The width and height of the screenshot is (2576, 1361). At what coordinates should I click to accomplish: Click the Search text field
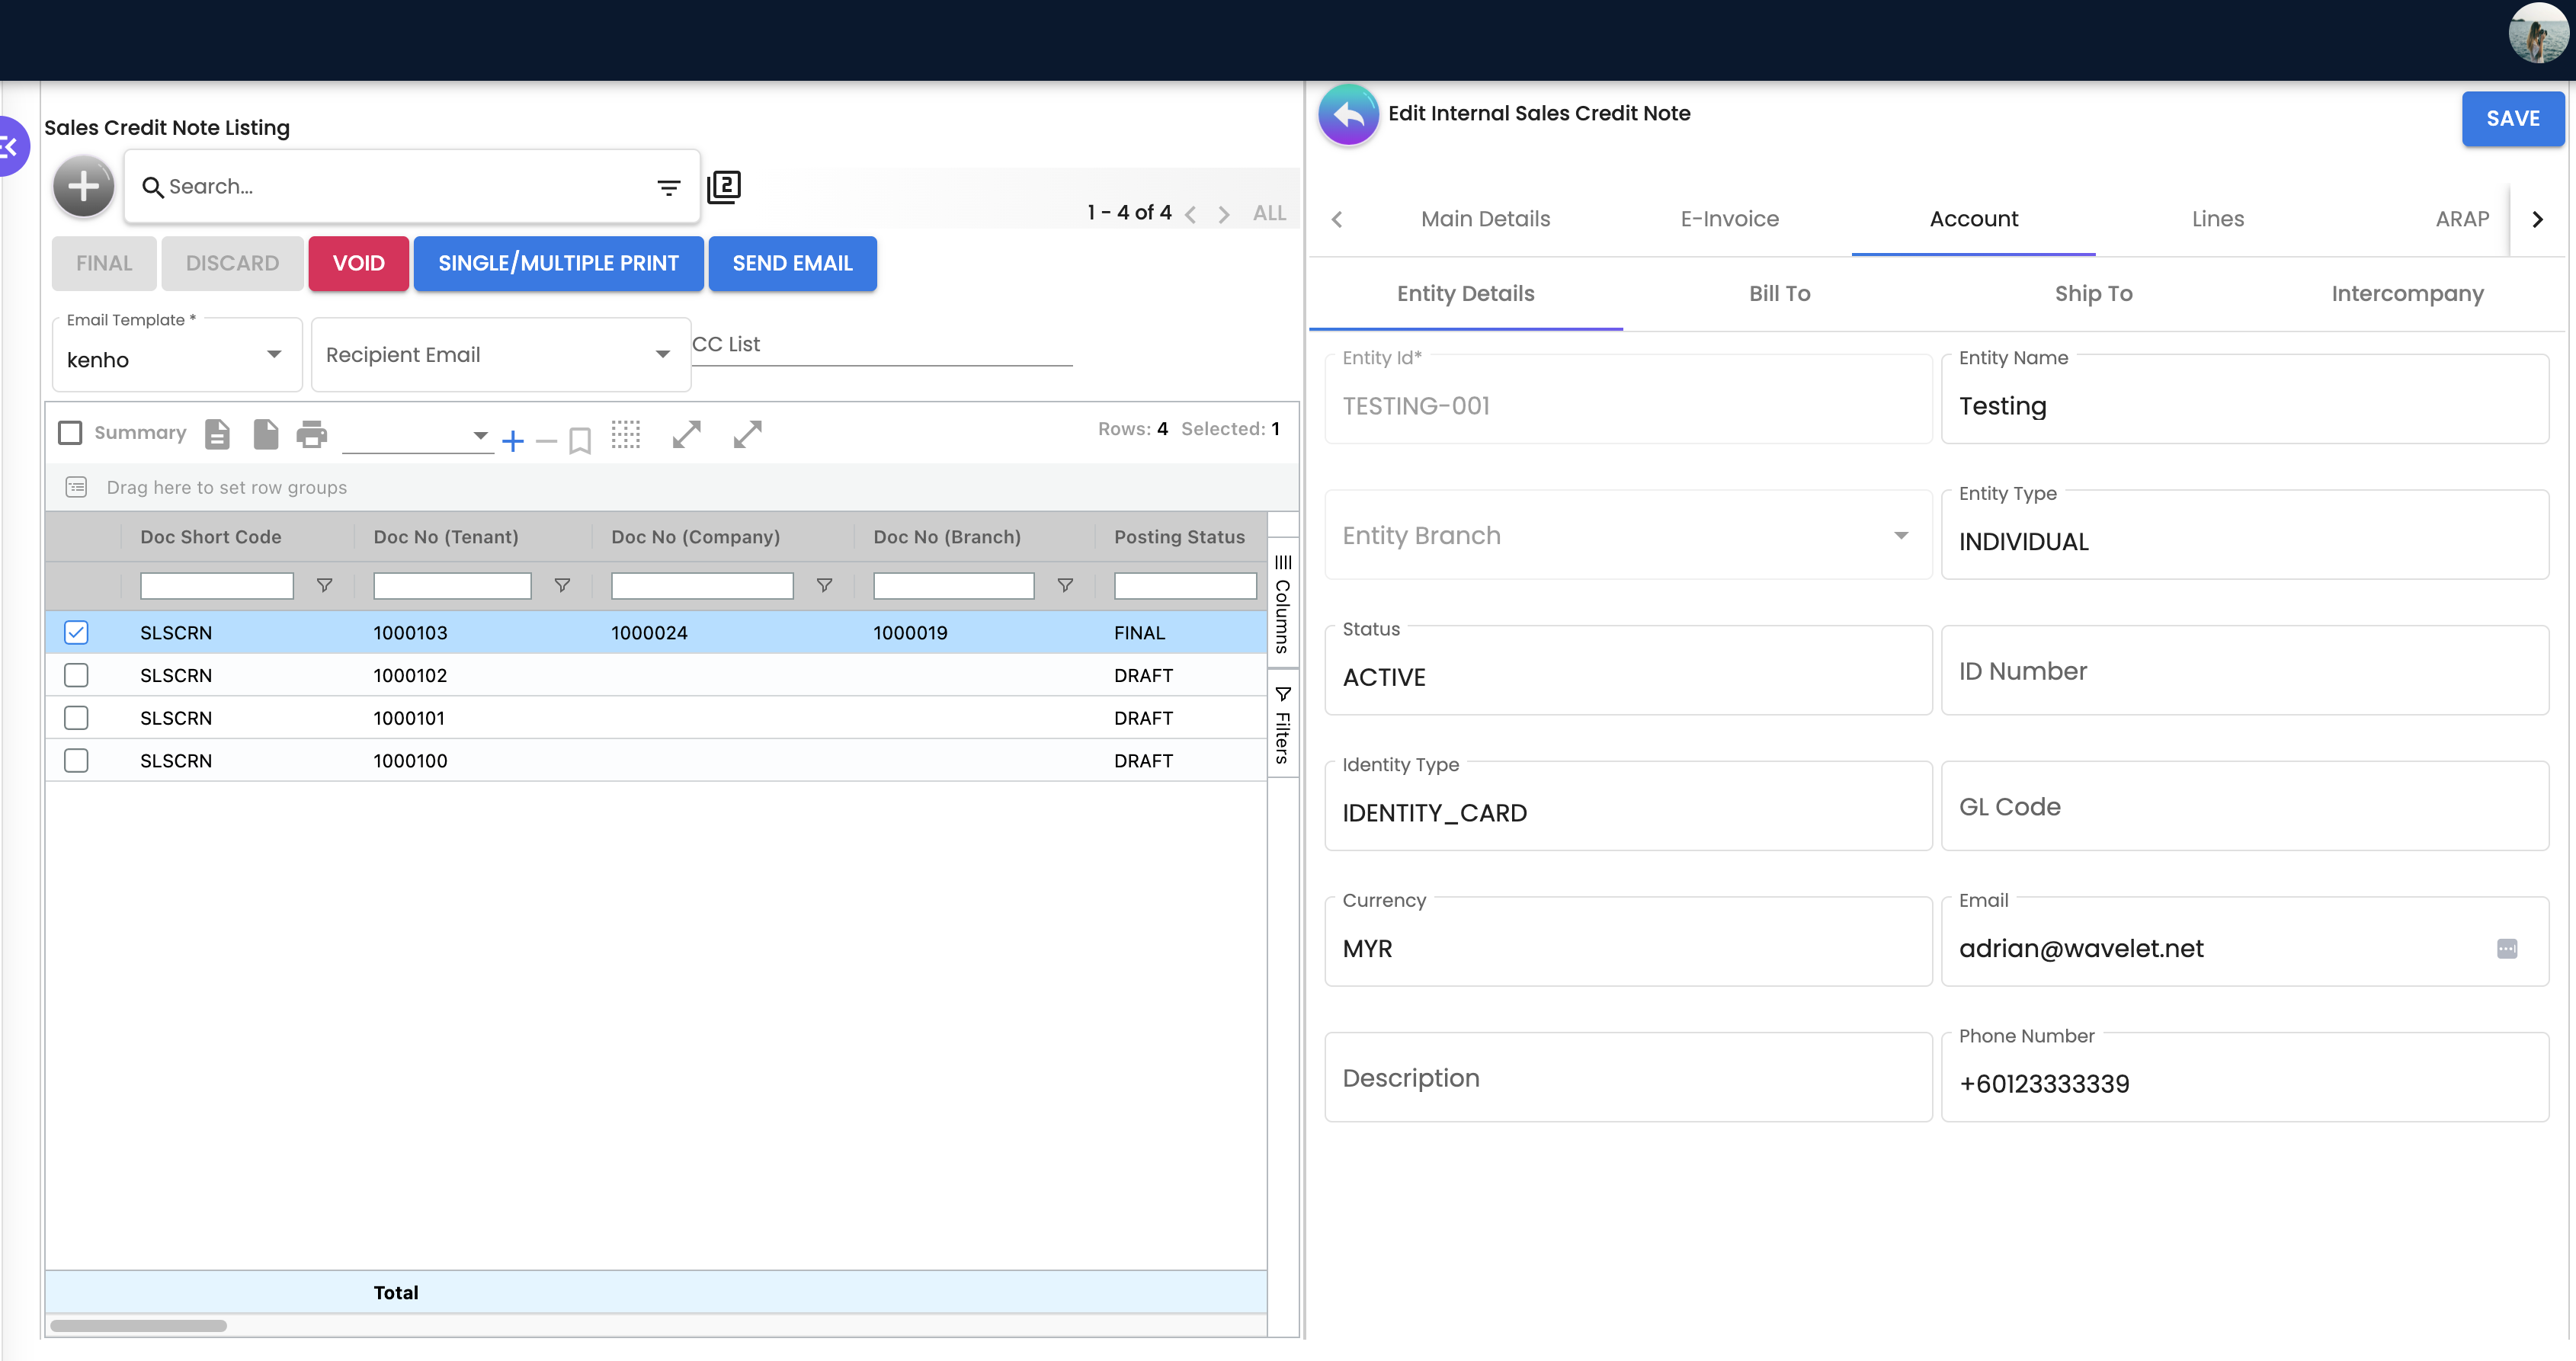[405, 187]
